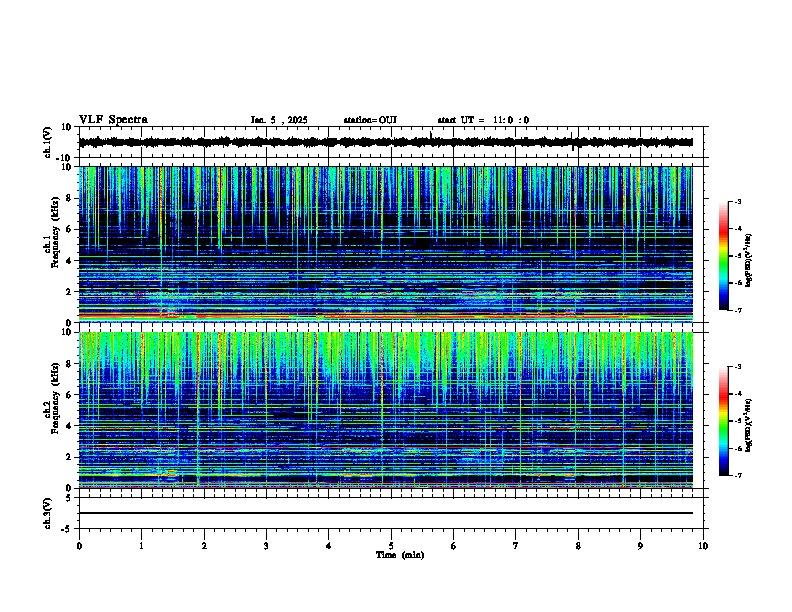Click inside the ch.1 spectrogram panel
Screen dimensions: 792x612
point(385,244)
